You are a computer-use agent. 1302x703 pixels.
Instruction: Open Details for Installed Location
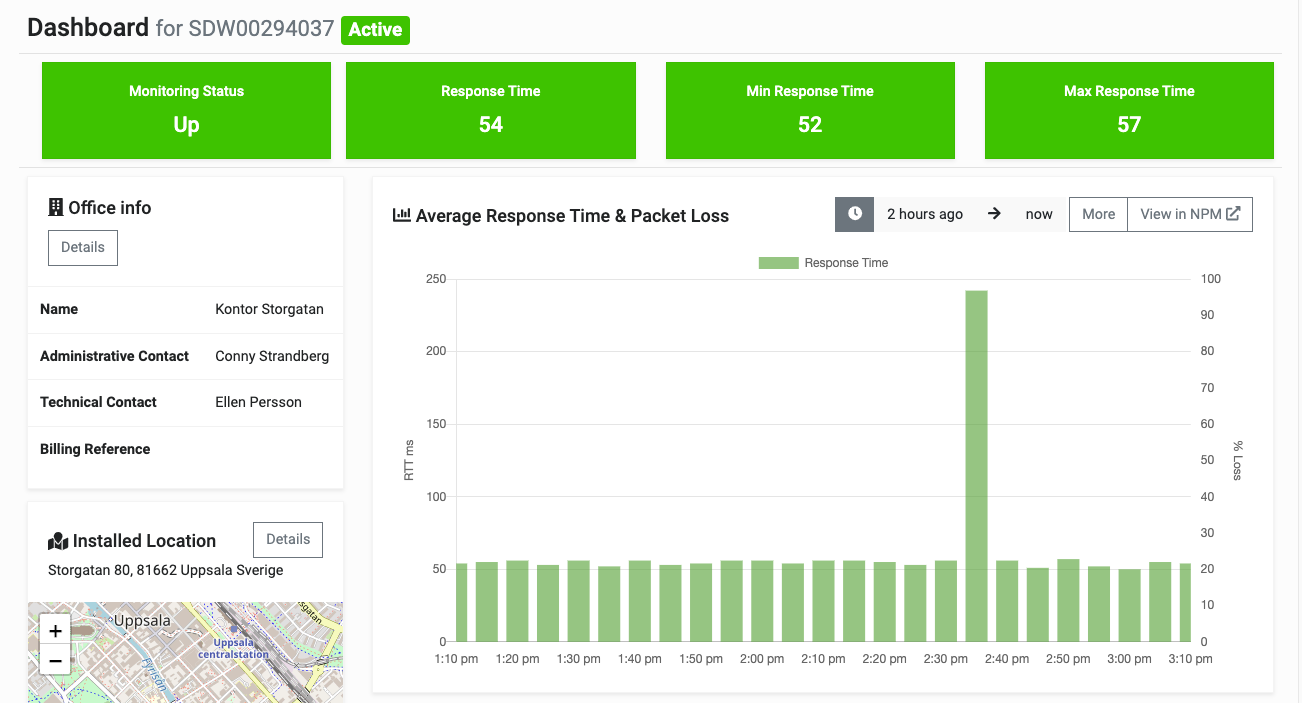(x=287, y=539)
